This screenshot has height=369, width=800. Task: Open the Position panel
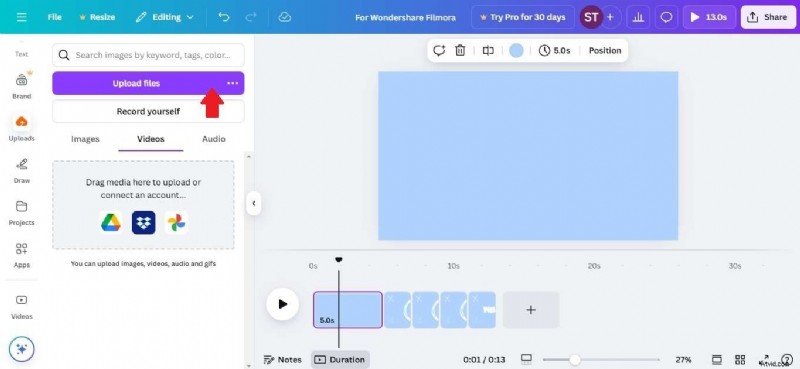(605, 51)
